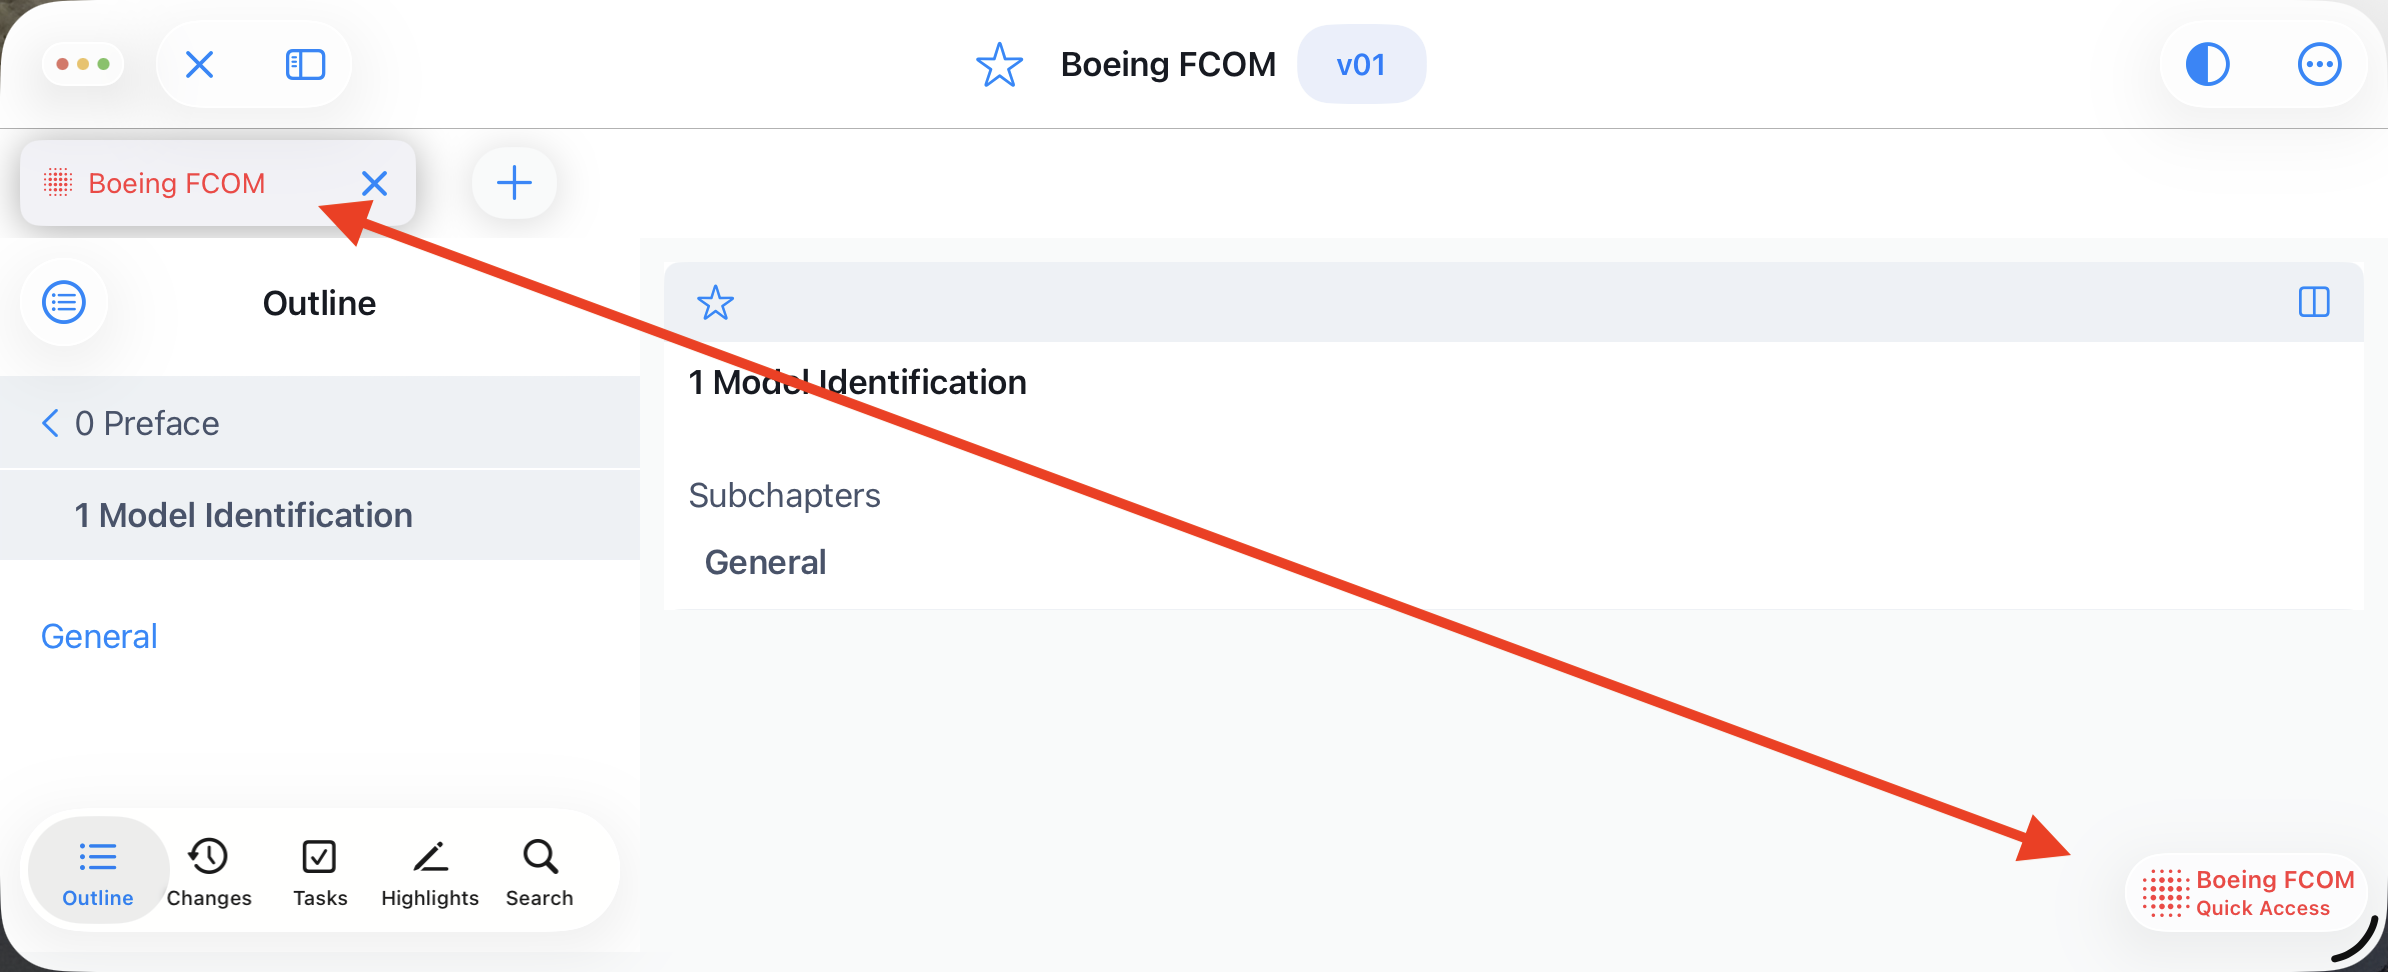Open the Tasks checklist tab

tap(320, 871)
